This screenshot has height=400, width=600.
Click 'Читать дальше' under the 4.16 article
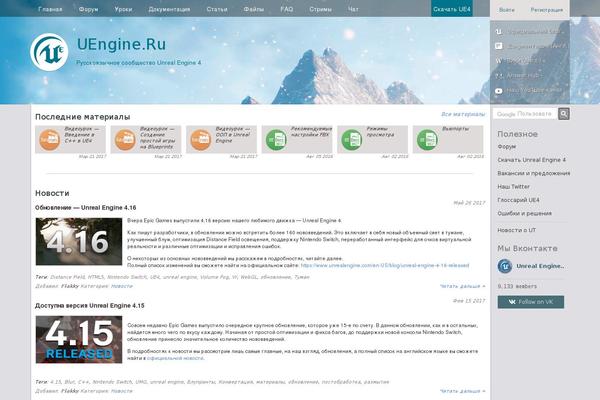[x=463, y=286]
